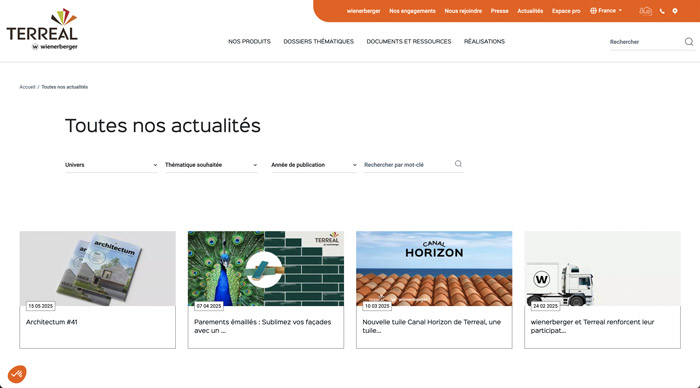Click the Accueil breadcrumb link
This screenshot has width=700, height=388.
coord(27,87)
